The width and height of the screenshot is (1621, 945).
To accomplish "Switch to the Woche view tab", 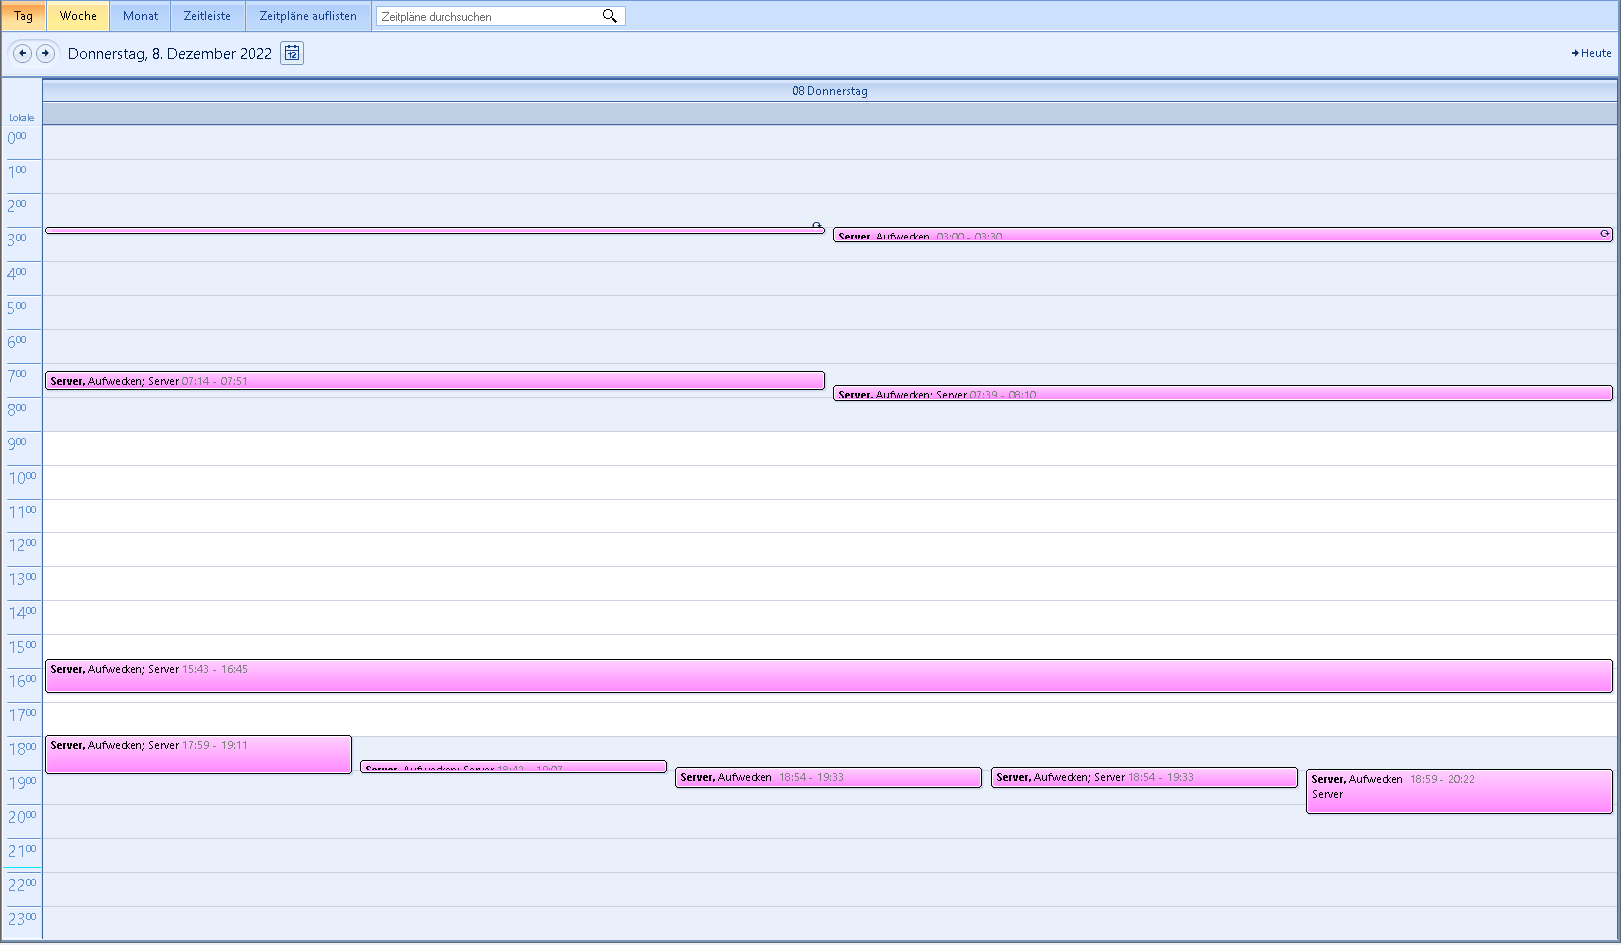I will (x=78, y=16).
